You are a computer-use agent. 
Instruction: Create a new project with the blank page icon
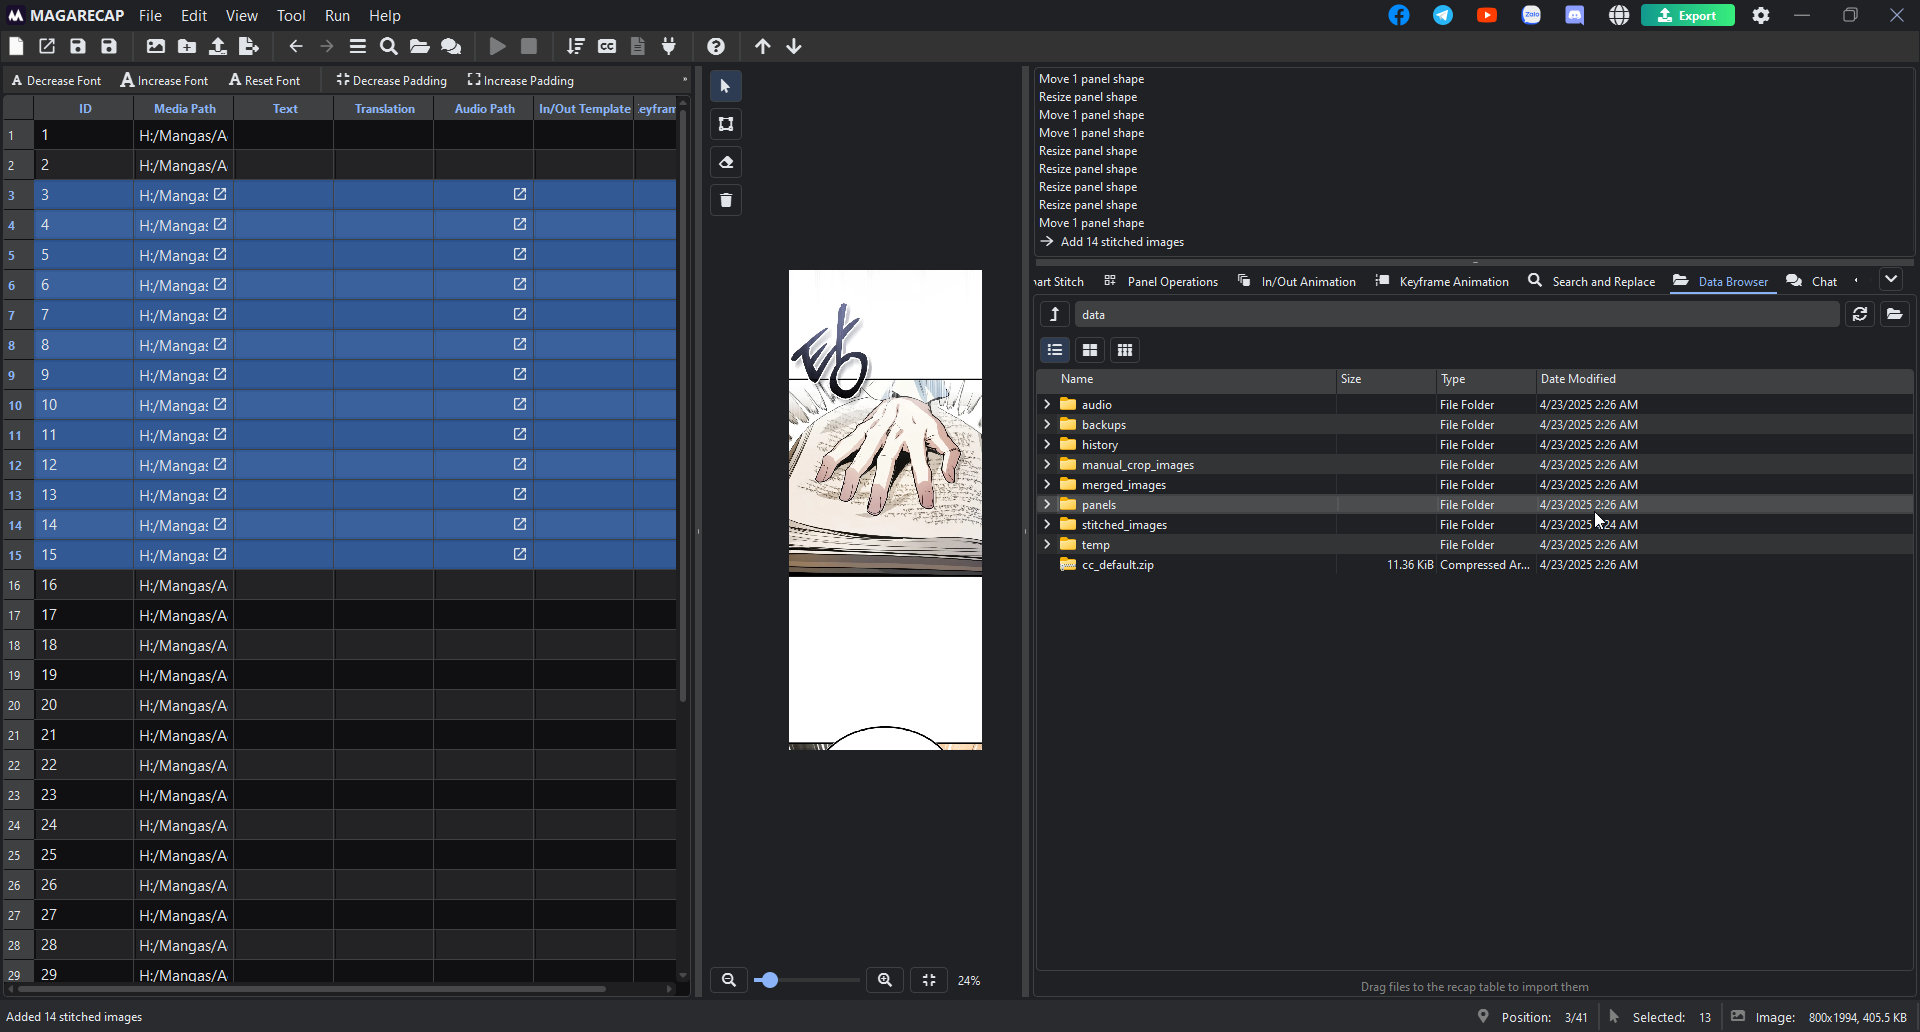16,46
